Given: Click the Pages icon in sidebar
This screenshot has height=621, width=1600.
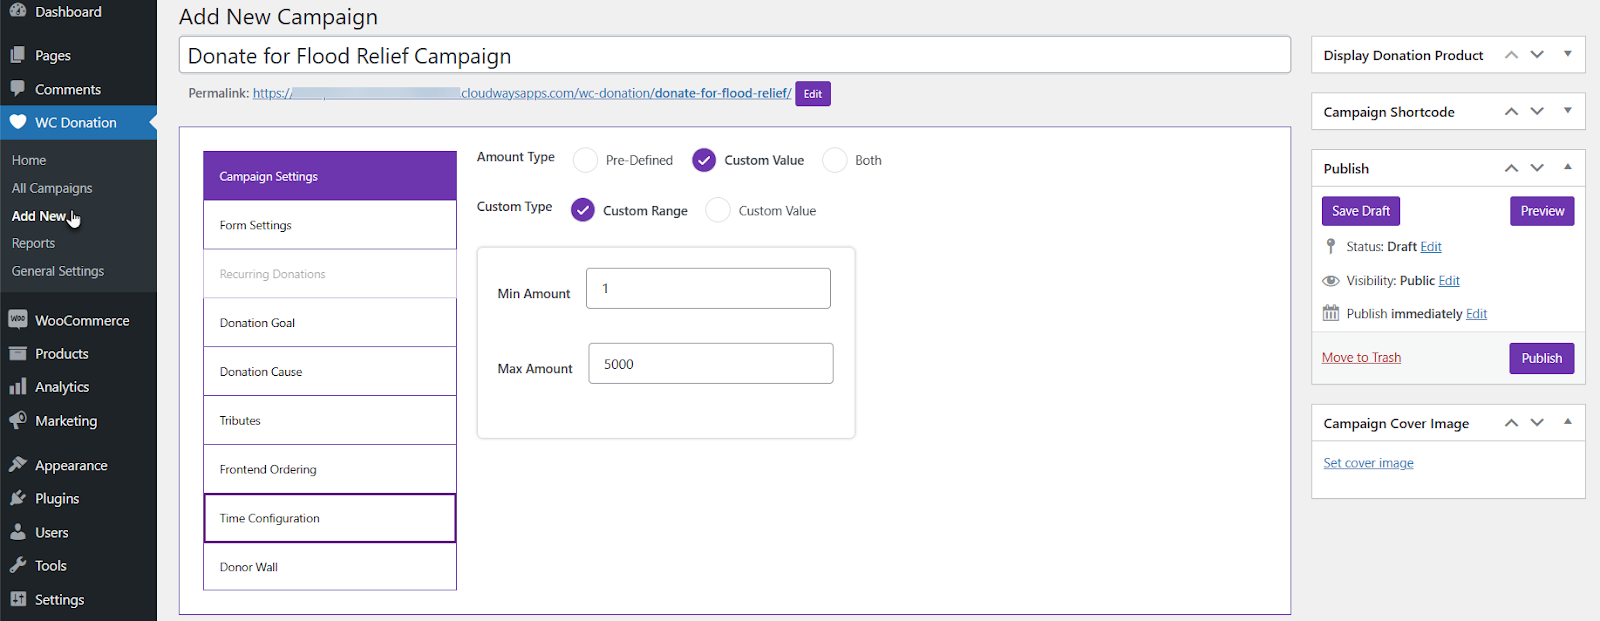Looking at the screenshot, I should (17, 55).
